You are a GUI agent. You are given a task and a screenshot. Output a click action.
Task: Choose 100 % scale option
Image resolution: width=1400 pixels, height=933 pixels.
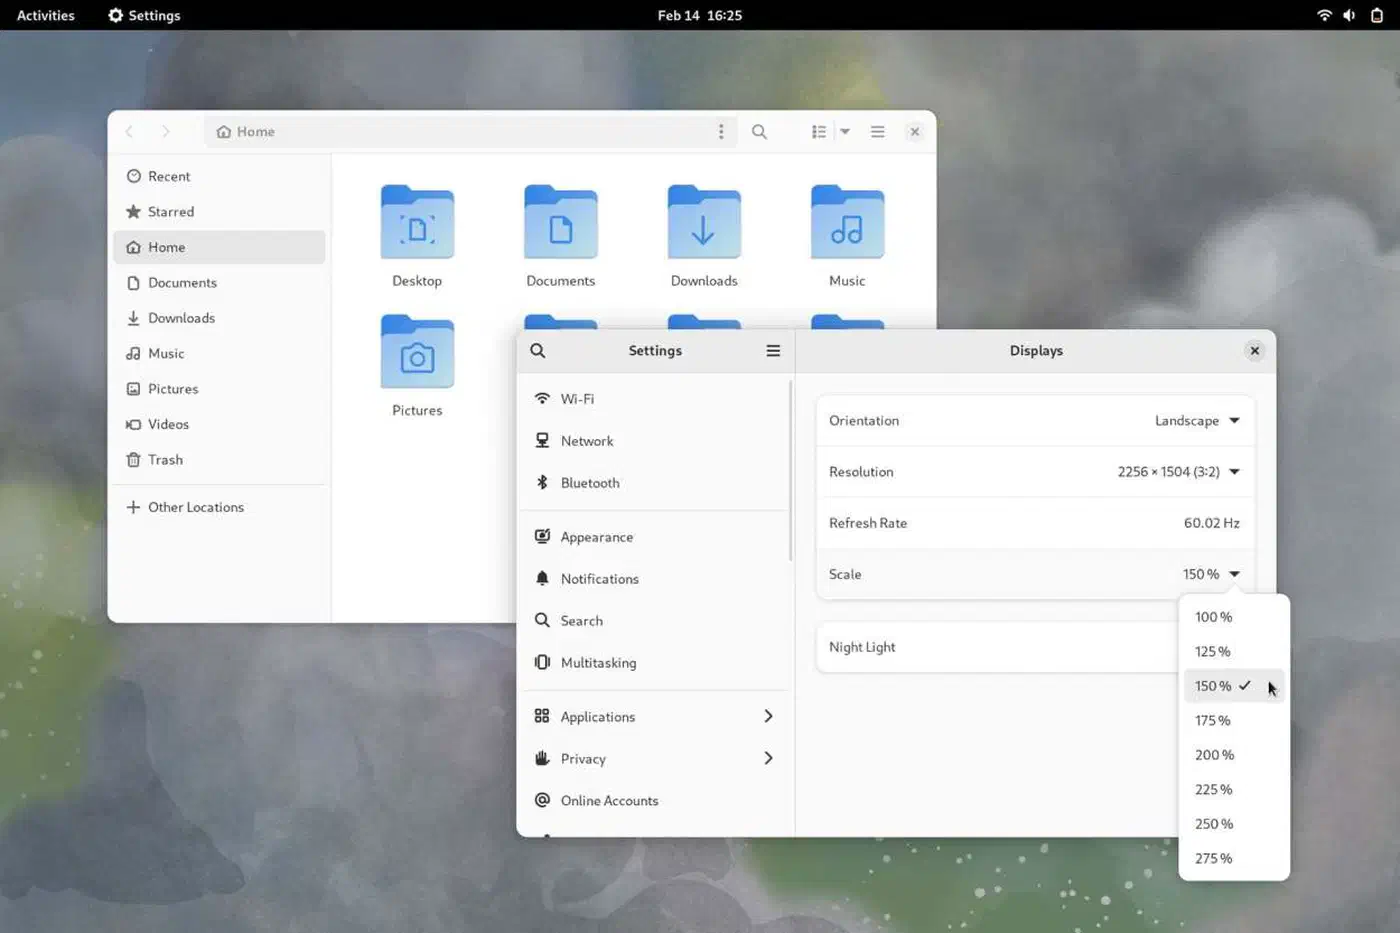point(1234,617)
